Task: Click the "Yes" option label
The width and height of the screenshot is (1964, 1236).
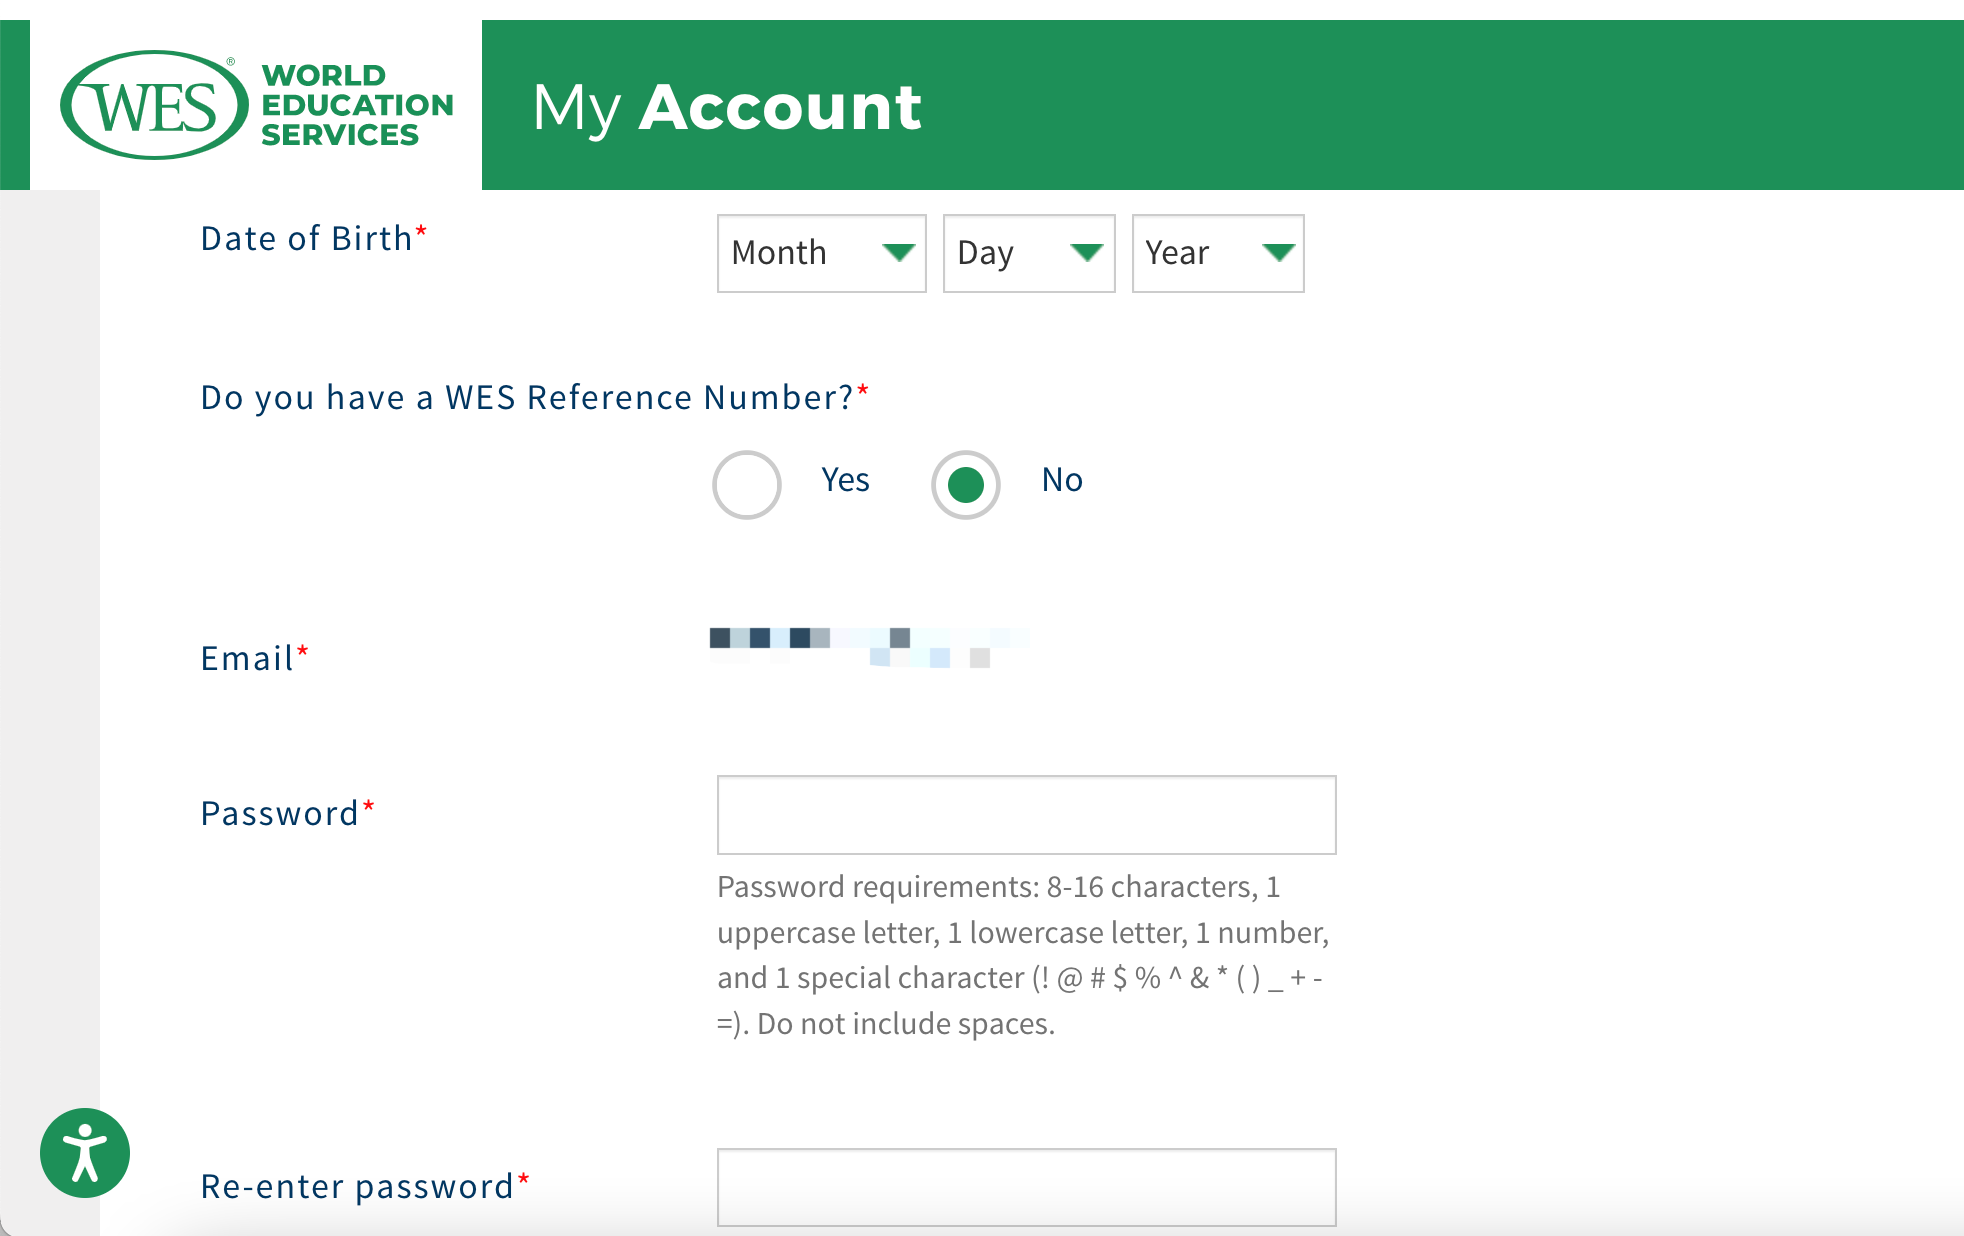Action: [x=845, y=480]
